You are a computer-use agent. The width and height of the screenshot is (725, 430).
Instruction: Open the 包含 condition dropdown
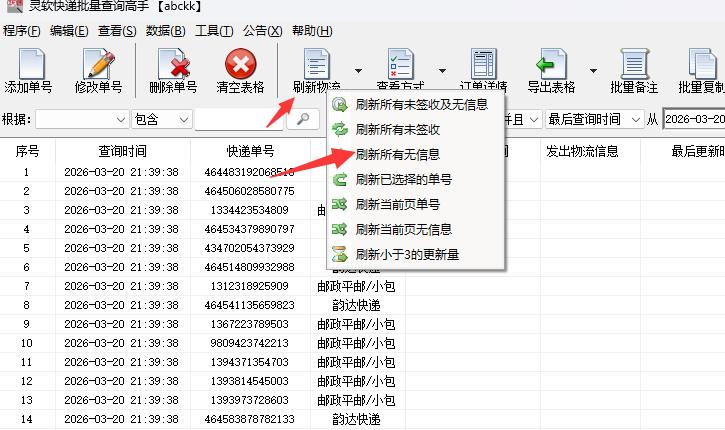[x=183, y=119]
